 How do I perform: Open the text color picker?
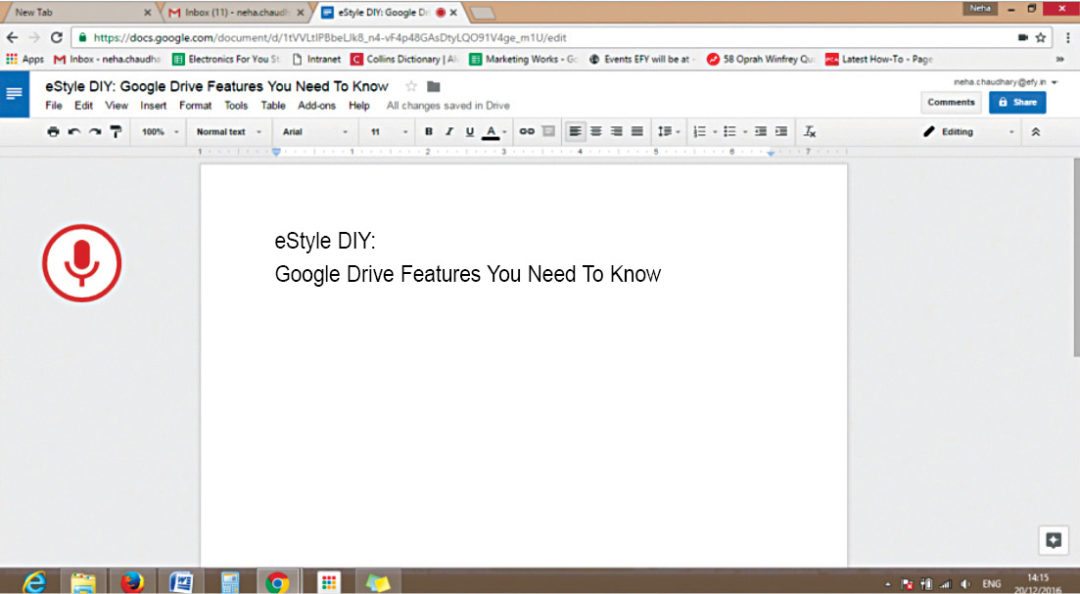[x=491, y=132]
